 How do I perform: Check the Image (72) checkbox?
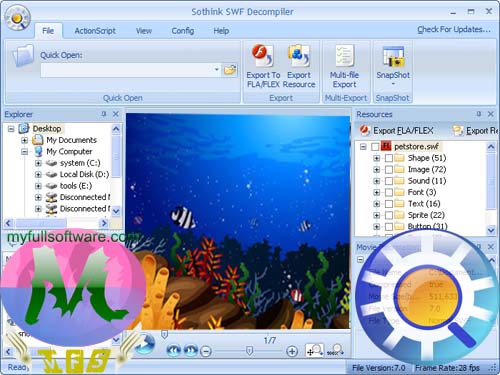click(389, 169)
